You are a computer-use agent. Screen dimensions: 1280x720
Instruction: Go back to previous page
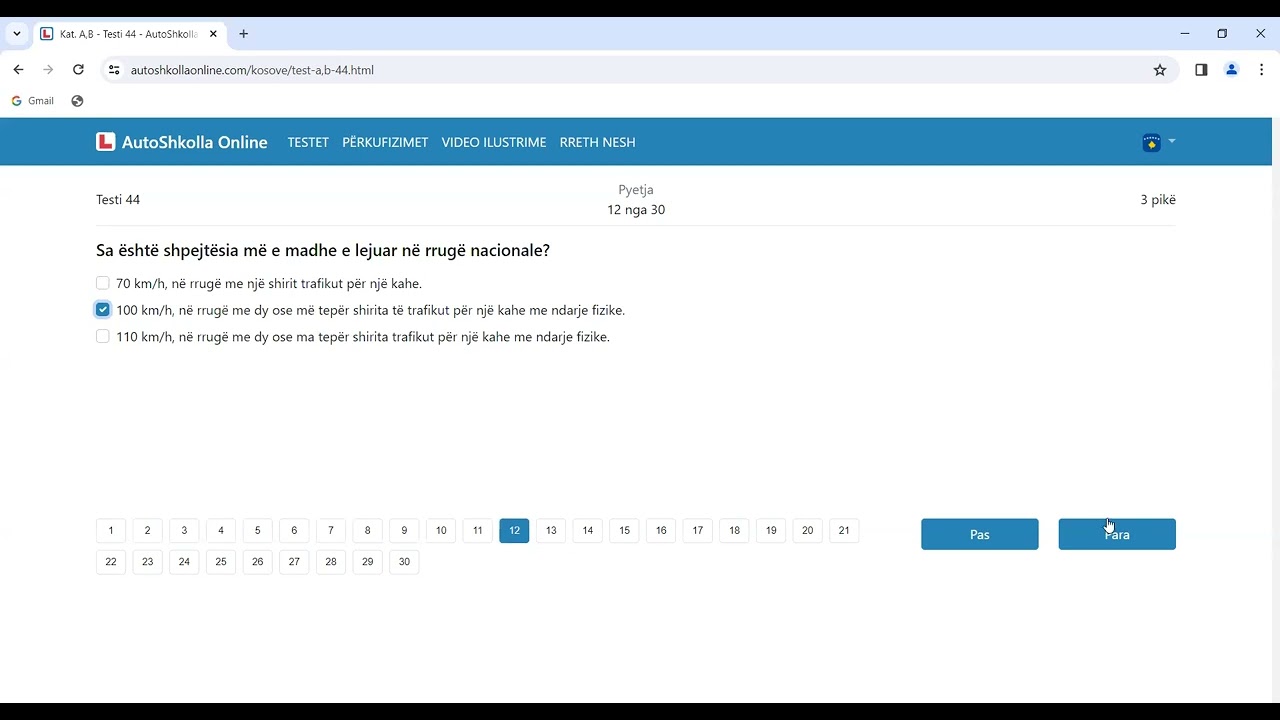[x=18, y=70]
